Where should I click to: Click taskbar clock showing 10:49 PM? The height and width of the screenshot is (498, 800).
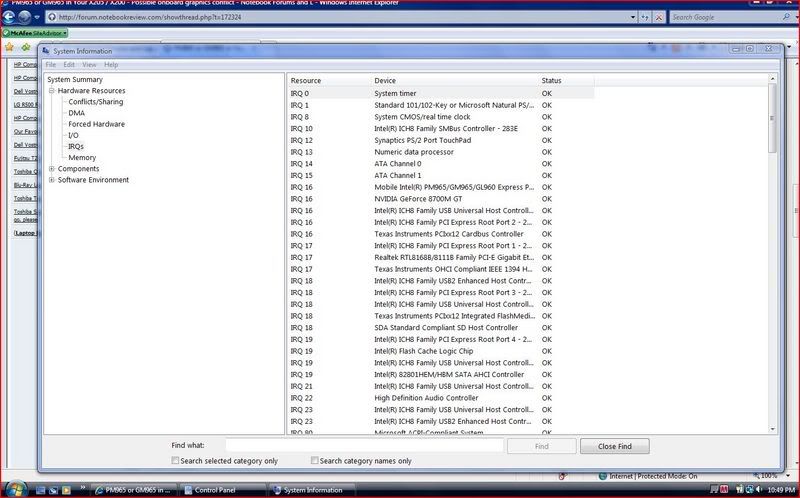tap(781, 490)
